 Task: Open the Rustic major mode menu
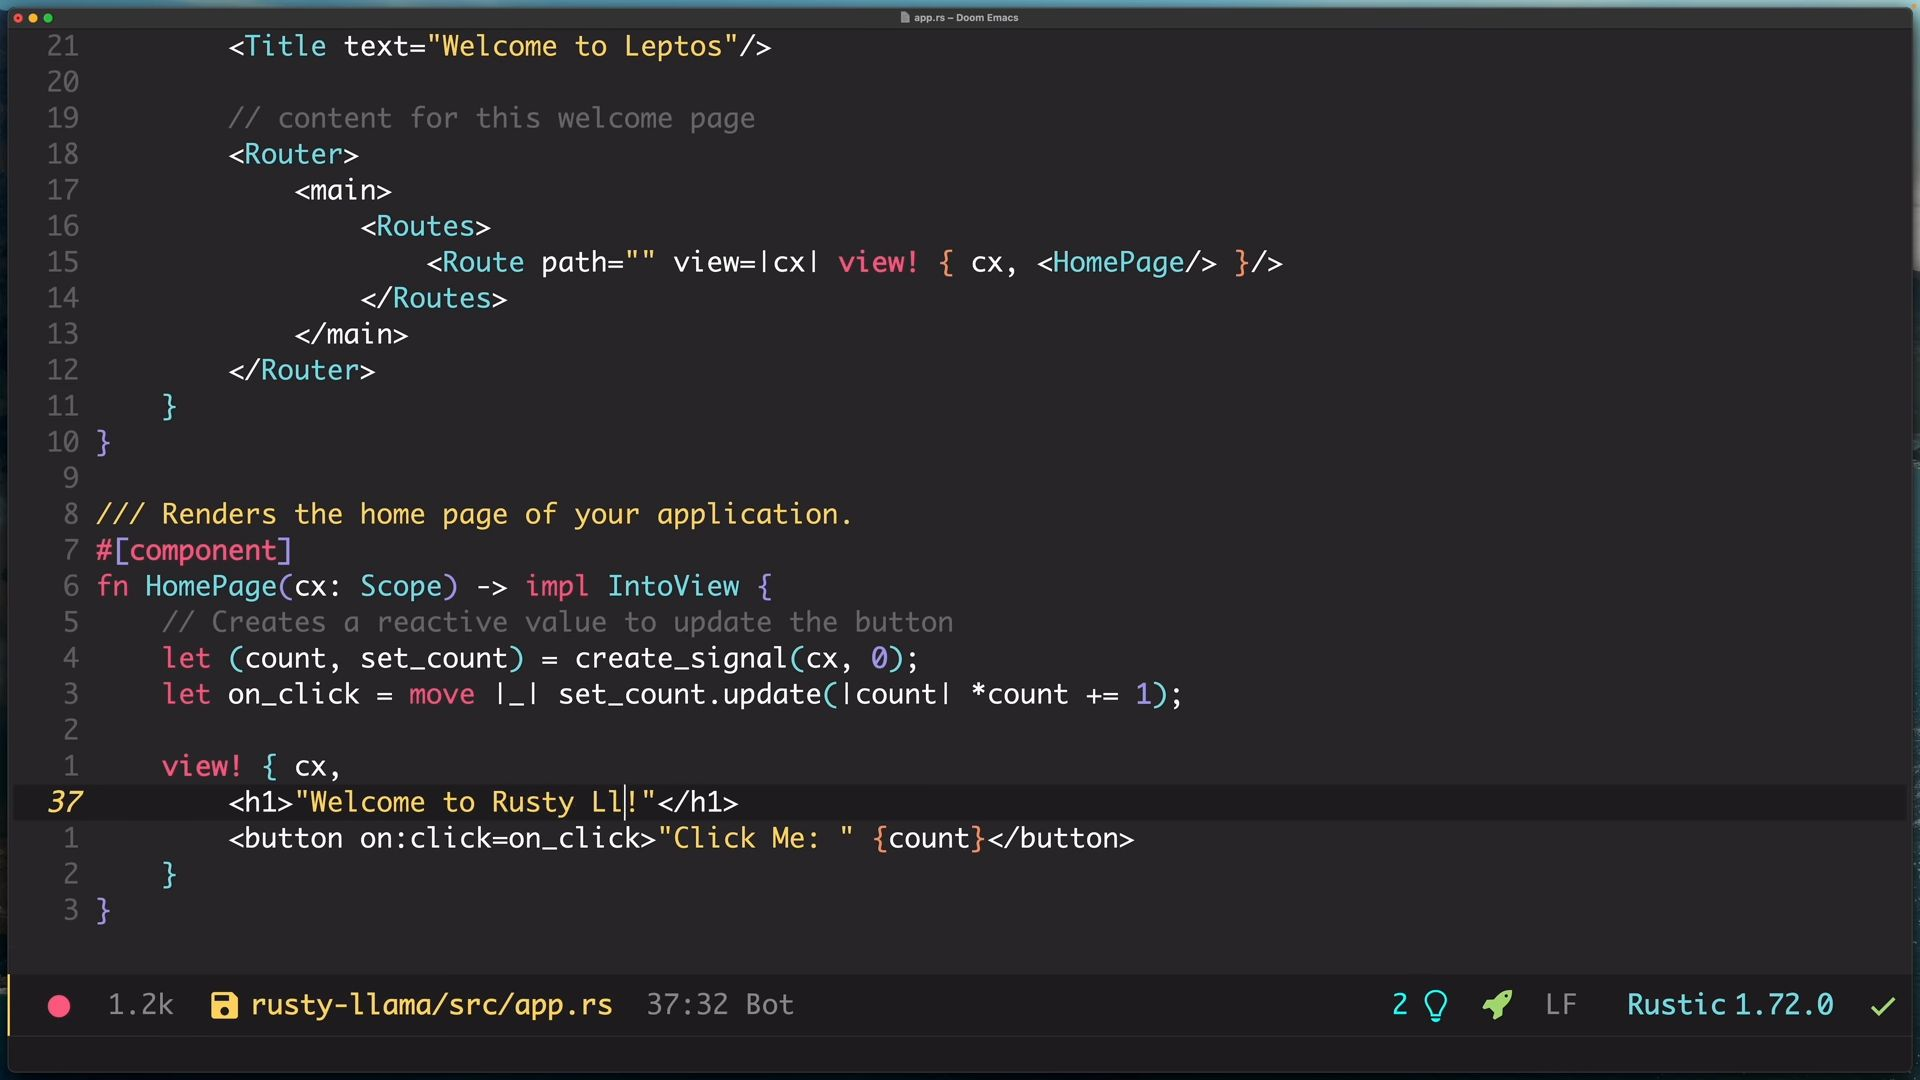(x=1676, y=1005)
